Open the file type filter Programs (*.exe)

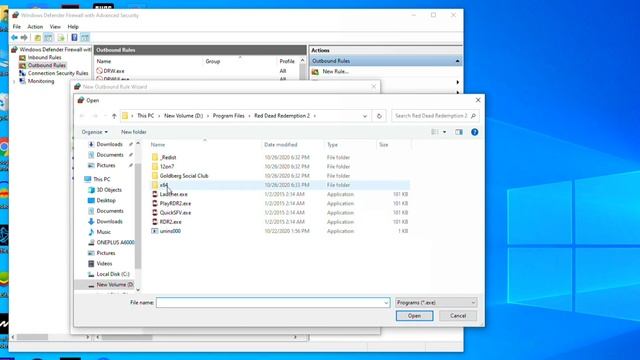pos(436,302)
